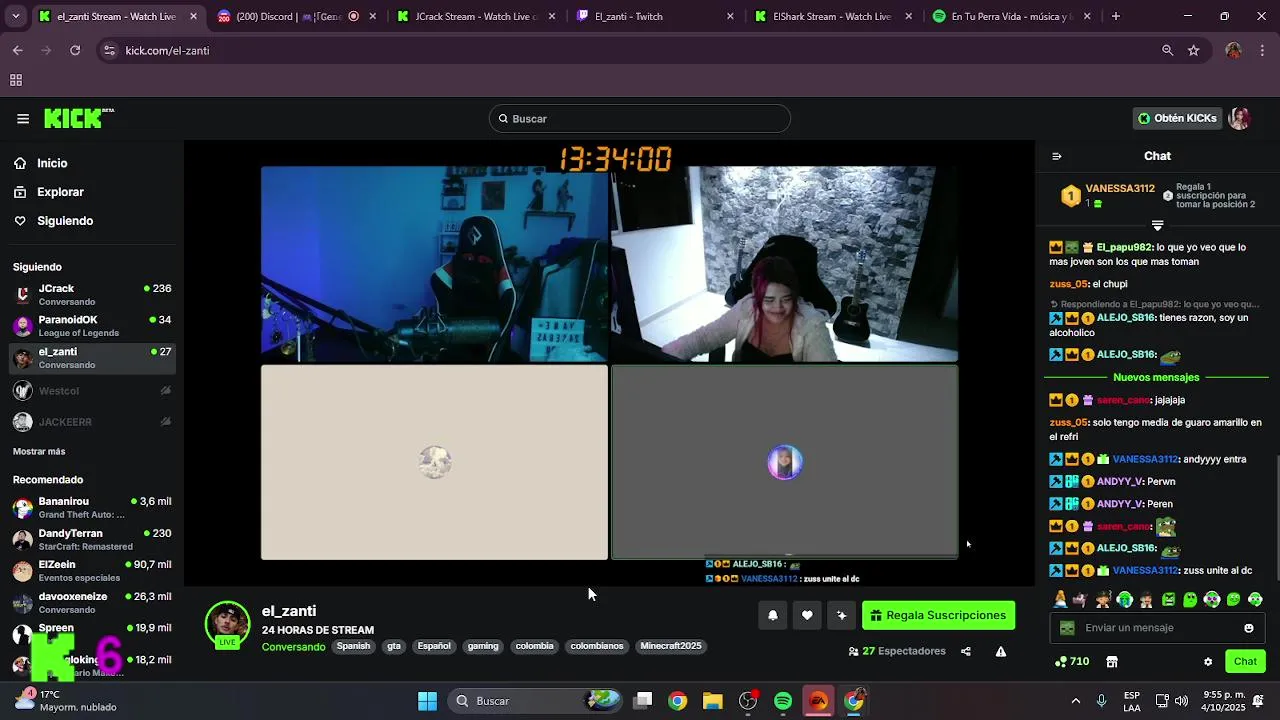Pick the first quick emote in chat
This screenshot has width=1280, height=720.
pos(1059,600)
